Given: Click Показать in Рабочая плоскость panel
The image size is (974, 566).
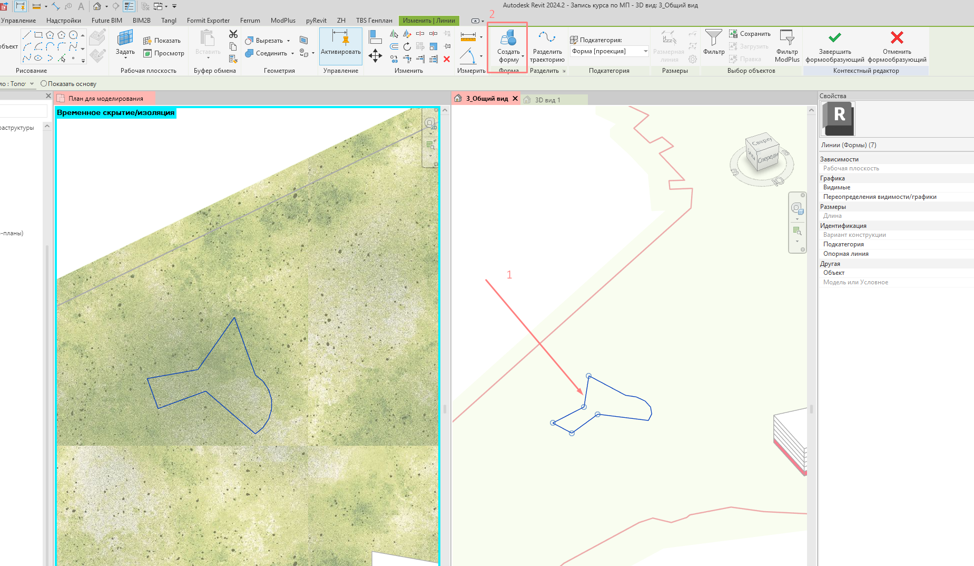Looking at the screenshot, I should coord(162,40).
